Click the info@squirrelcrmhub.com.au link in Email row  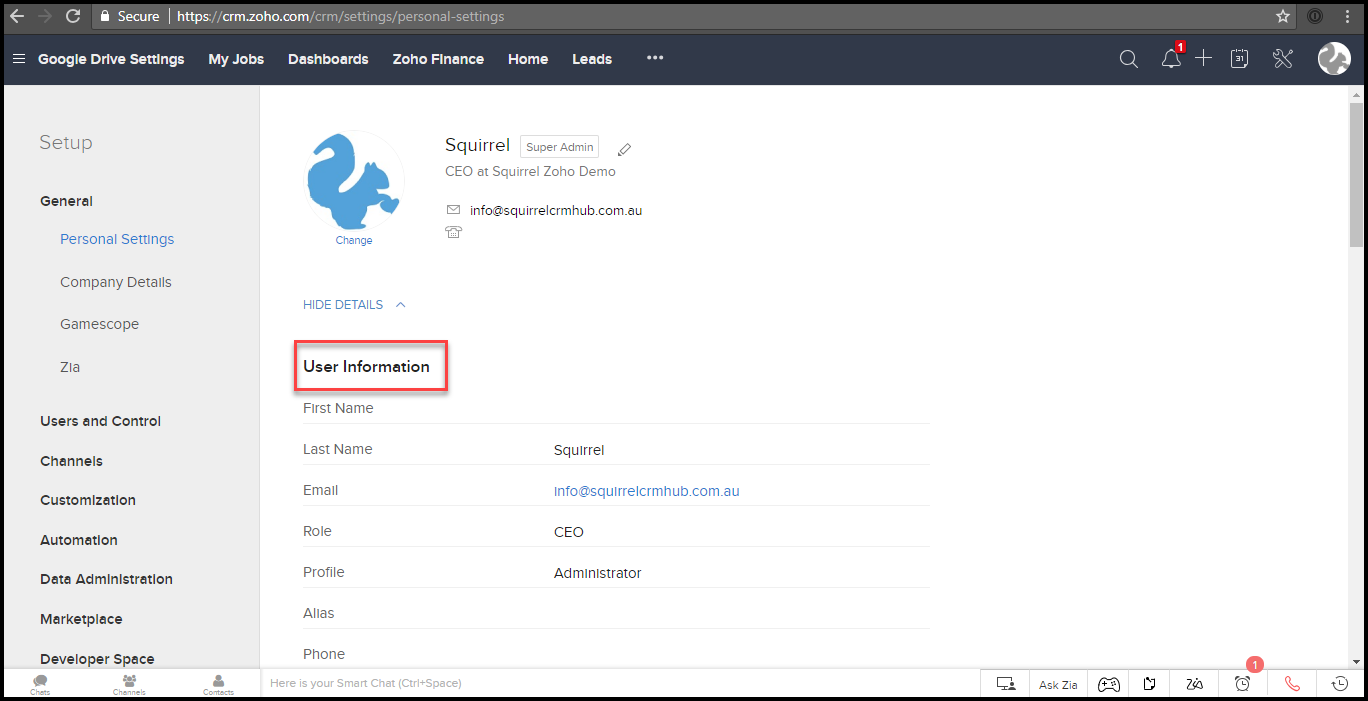click(646, 491)
